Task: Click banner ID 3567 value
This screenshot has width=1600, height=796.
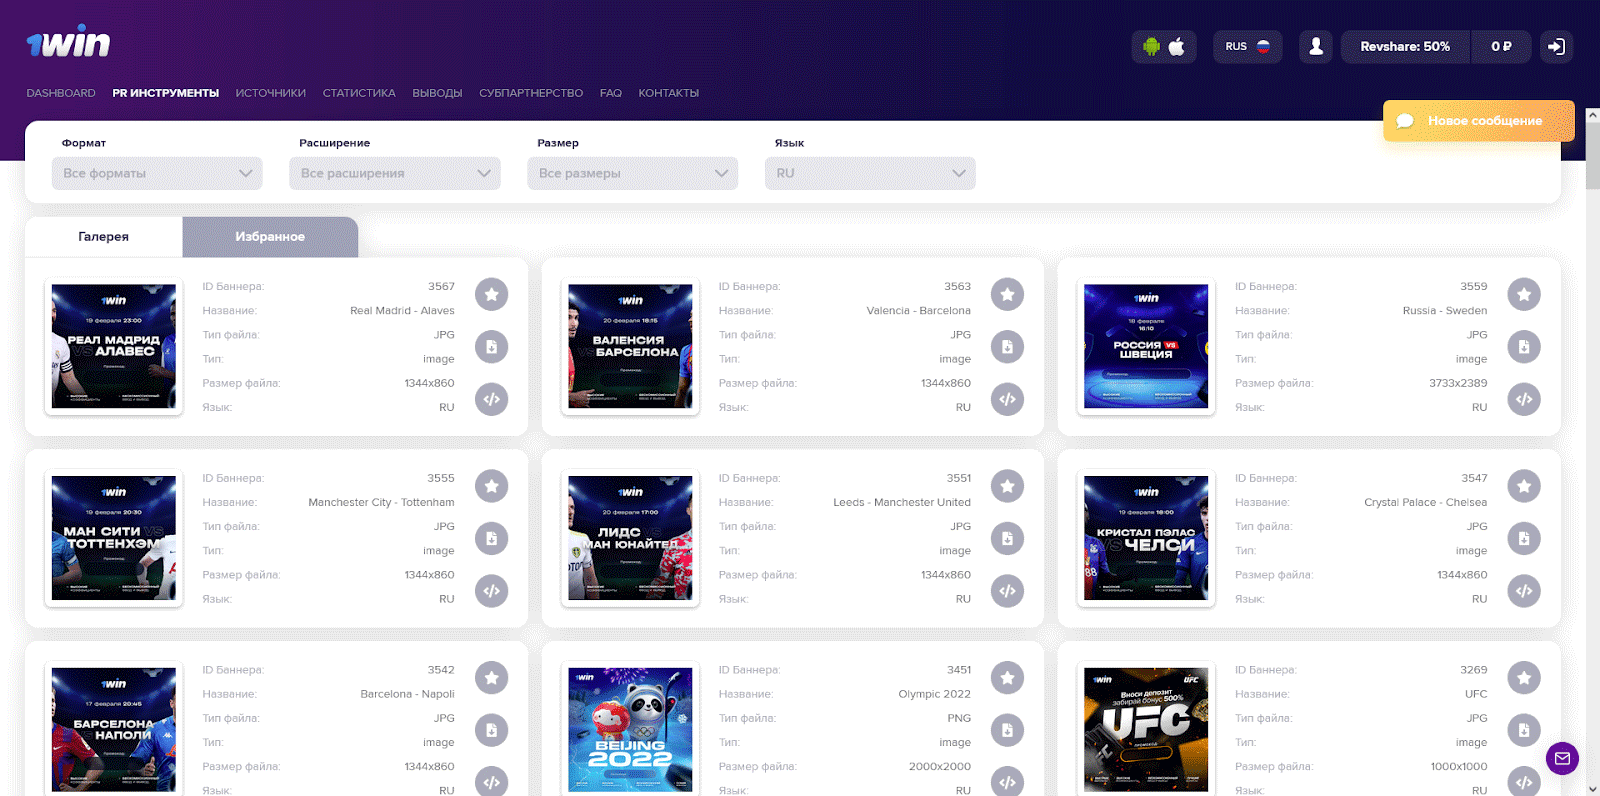Action: click(x=441, y=286)
